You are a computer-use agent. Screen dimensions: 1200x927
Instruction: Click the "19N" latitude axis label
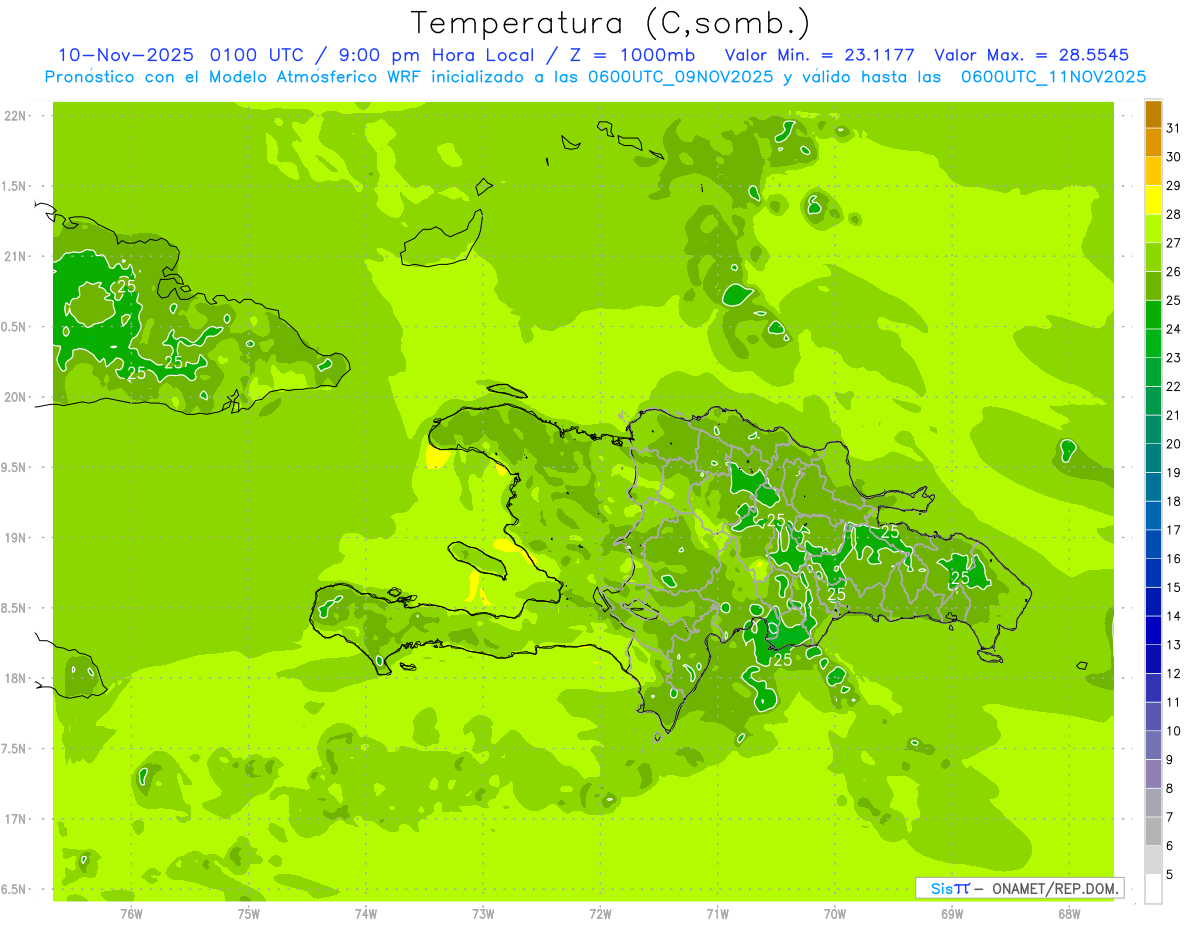[16, 537]
